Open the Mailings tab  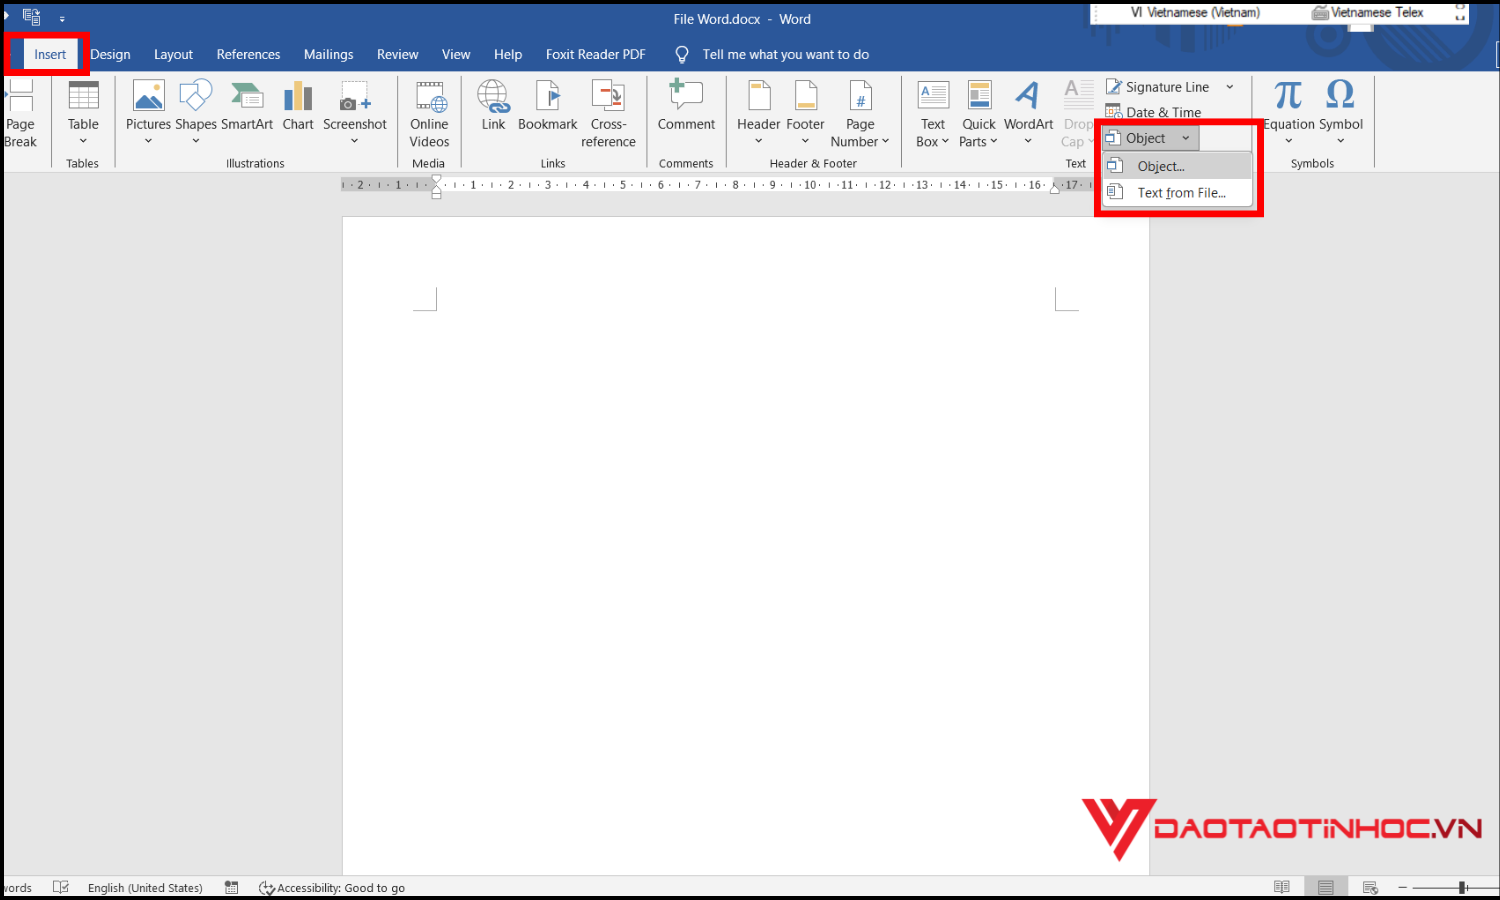pos(328,55)
